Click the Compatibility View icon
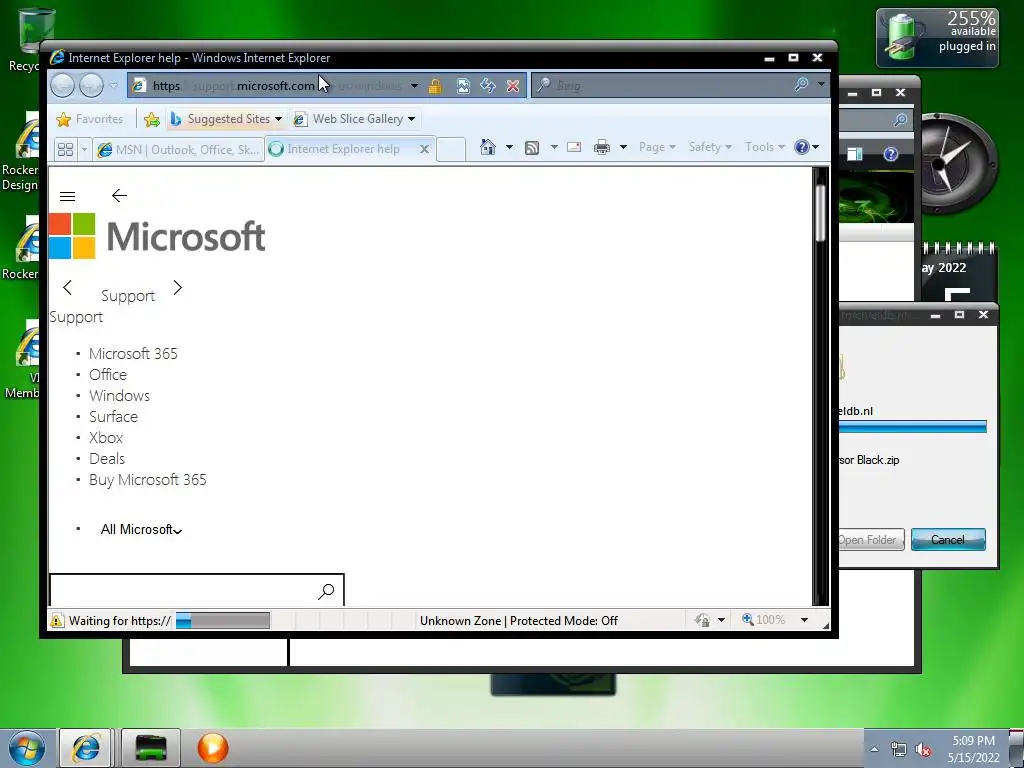This screenshot has height=768, width=1024. coord(463,86)
